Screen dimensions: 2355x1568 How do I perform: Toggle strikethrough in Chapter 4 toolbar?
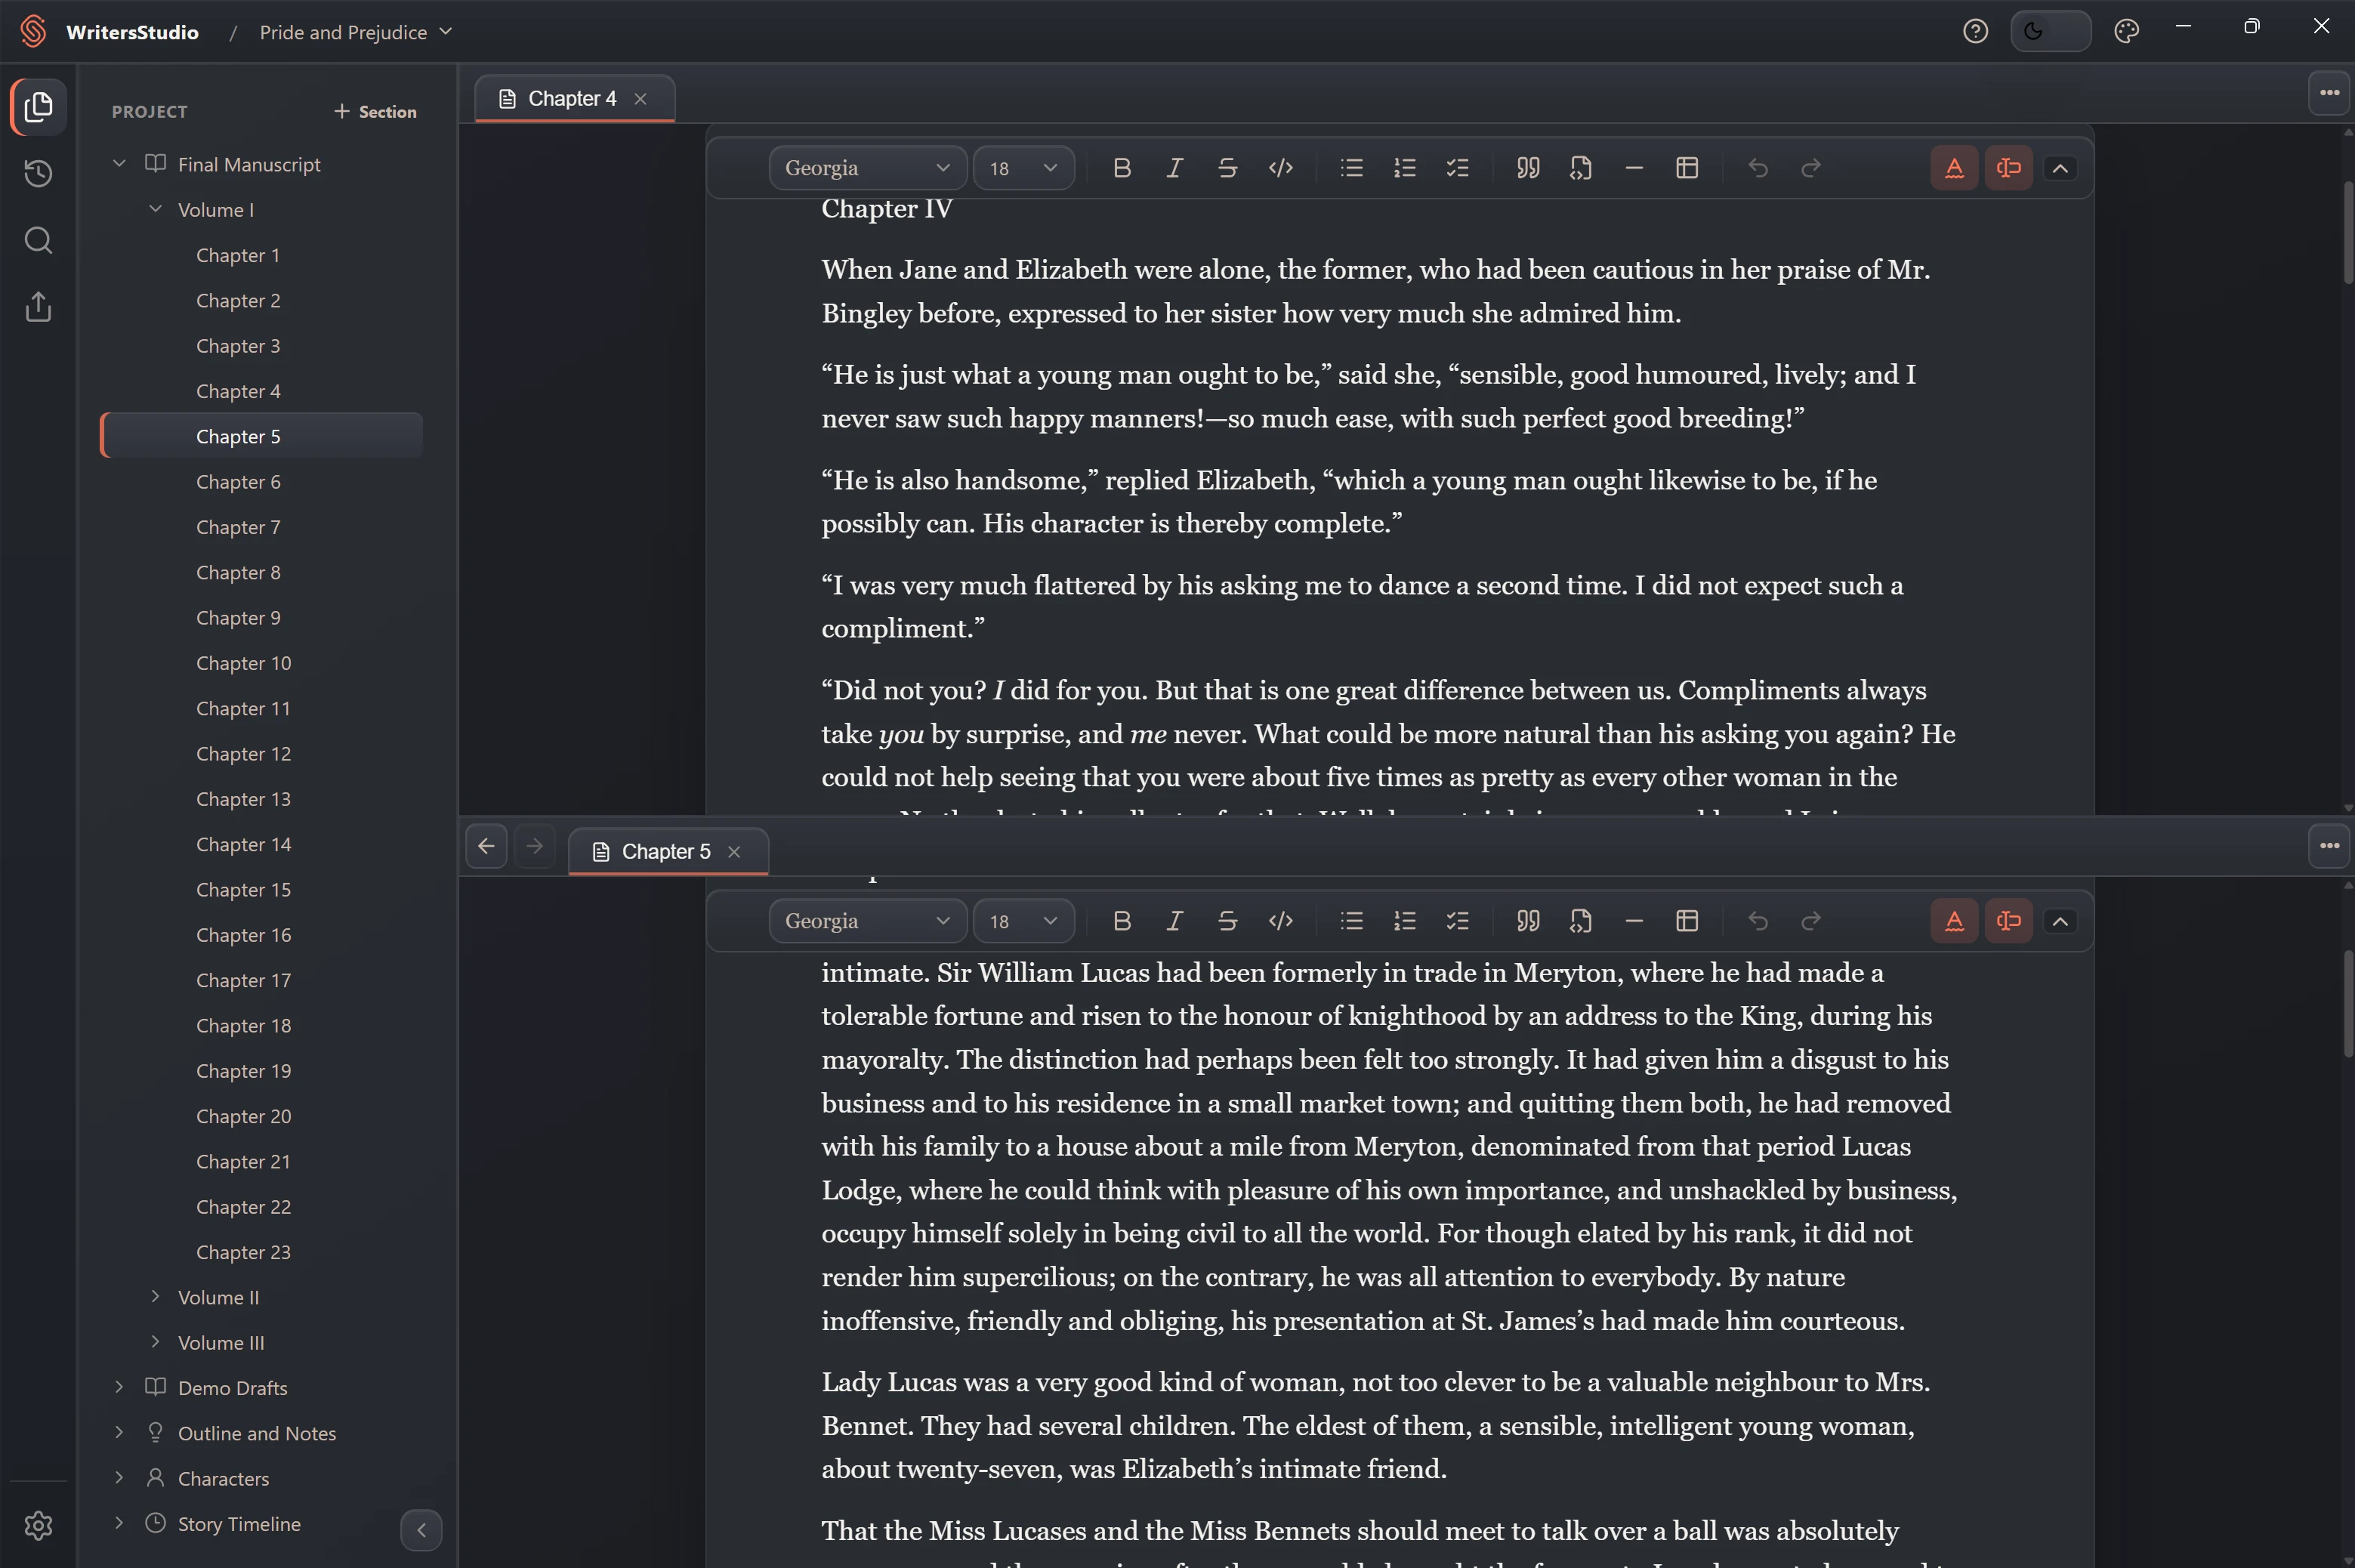pyautogui.click(x=1227, y=168)
